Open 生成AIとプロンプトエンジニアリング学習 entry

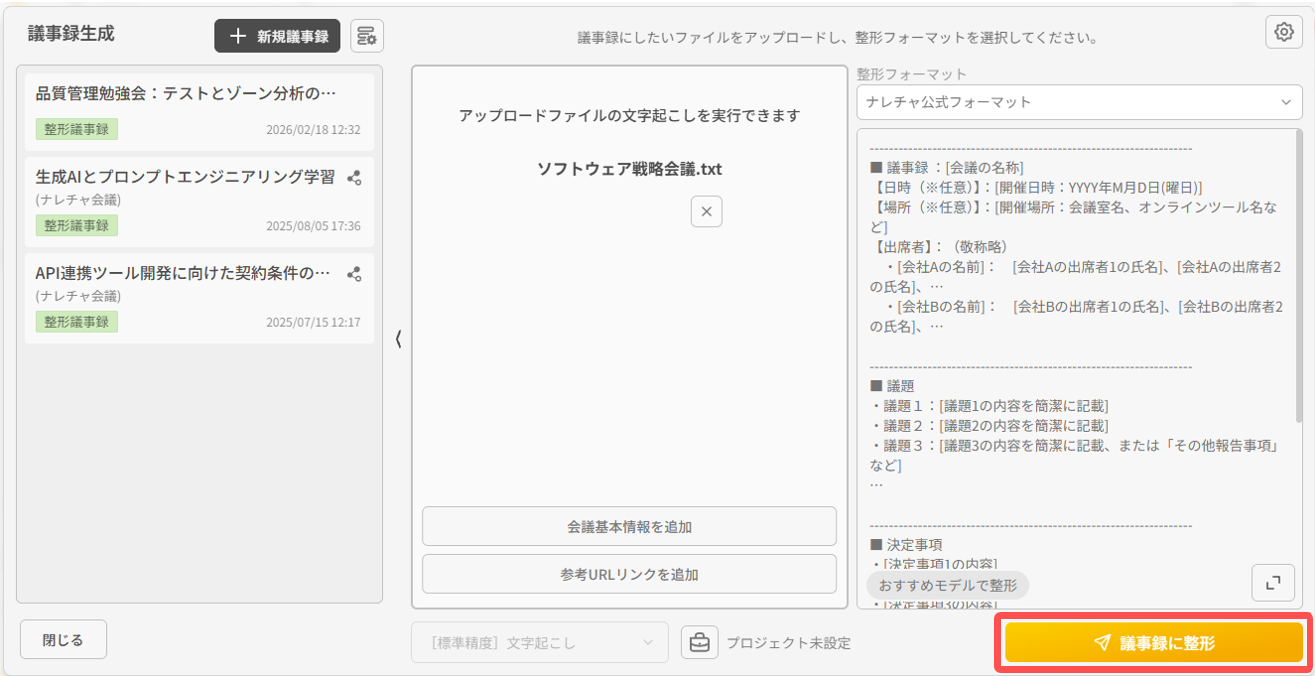pos(199,201)
